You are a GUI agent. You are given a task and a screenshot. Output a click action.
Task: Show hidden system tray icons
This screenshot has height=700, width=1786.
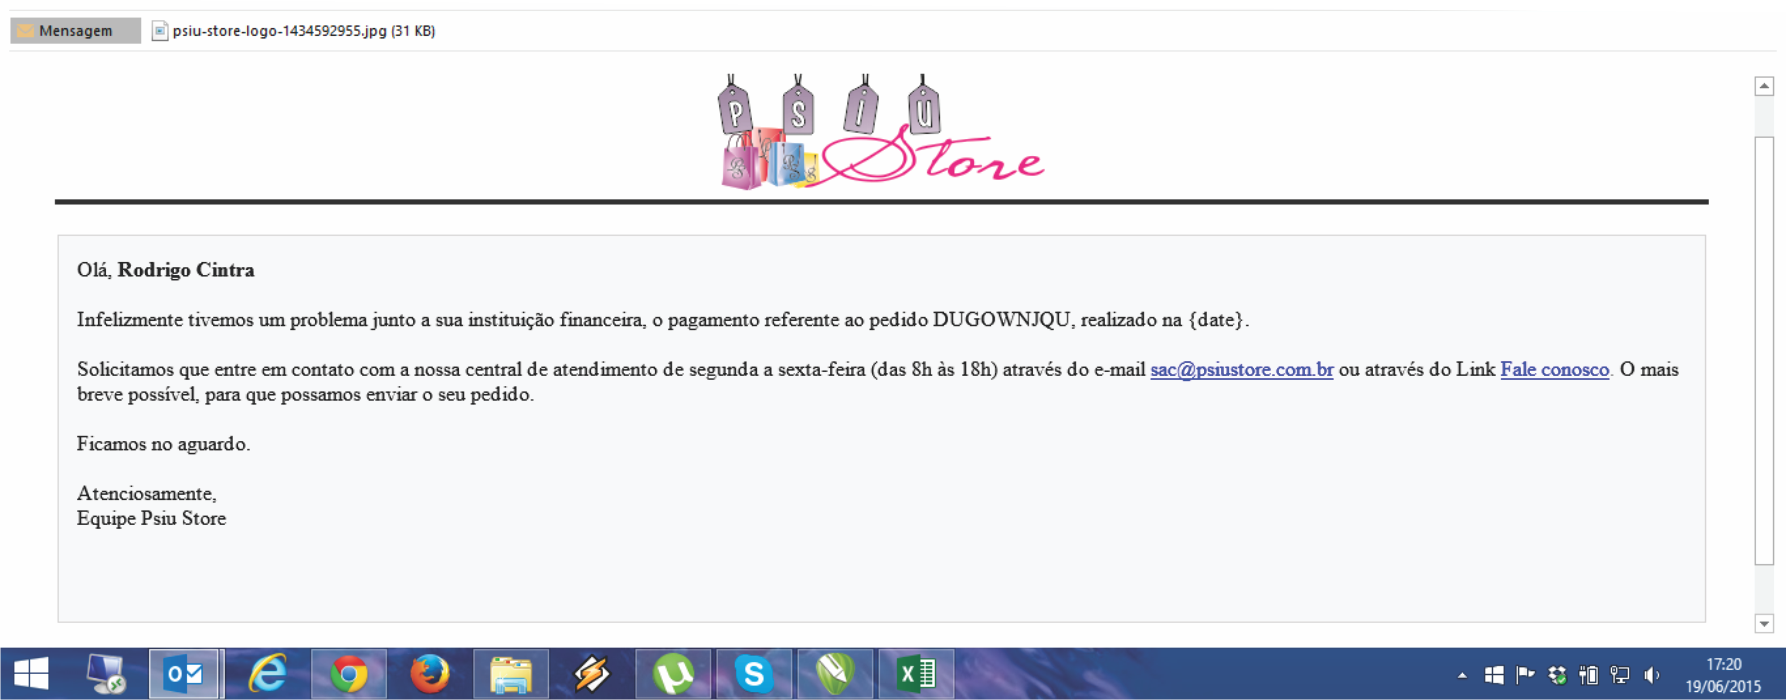(x=1462, y=676)
